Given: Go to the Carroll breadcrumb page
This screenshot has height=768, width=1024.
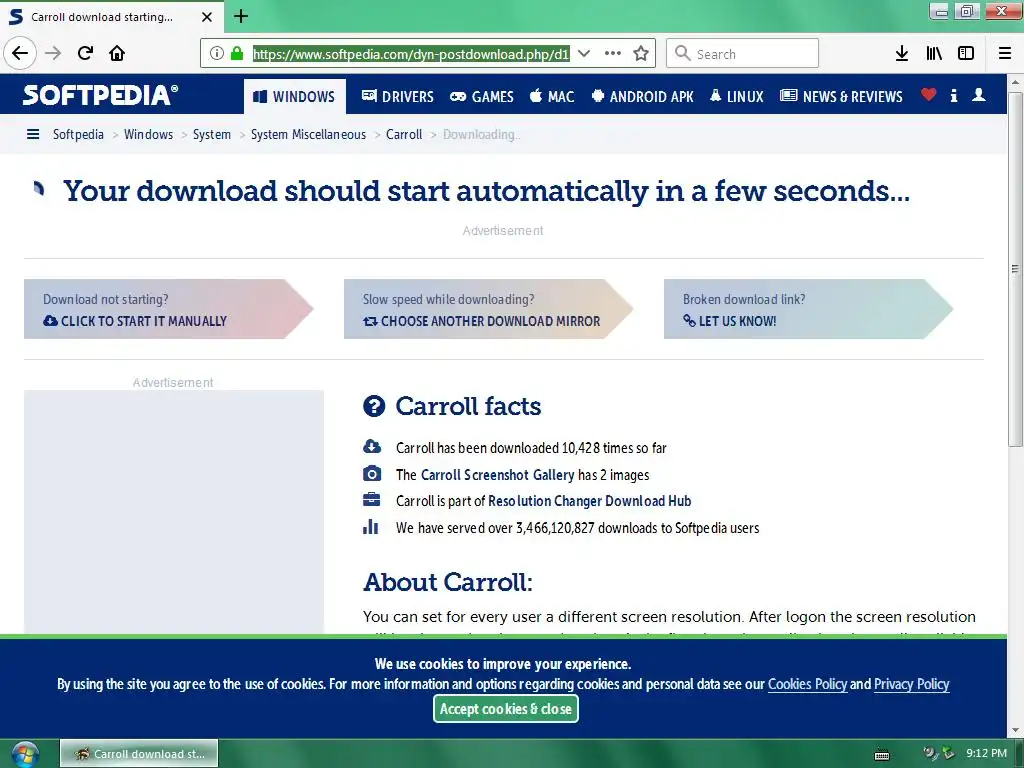Looking at the screenshot, I should (x=404, y=135).
